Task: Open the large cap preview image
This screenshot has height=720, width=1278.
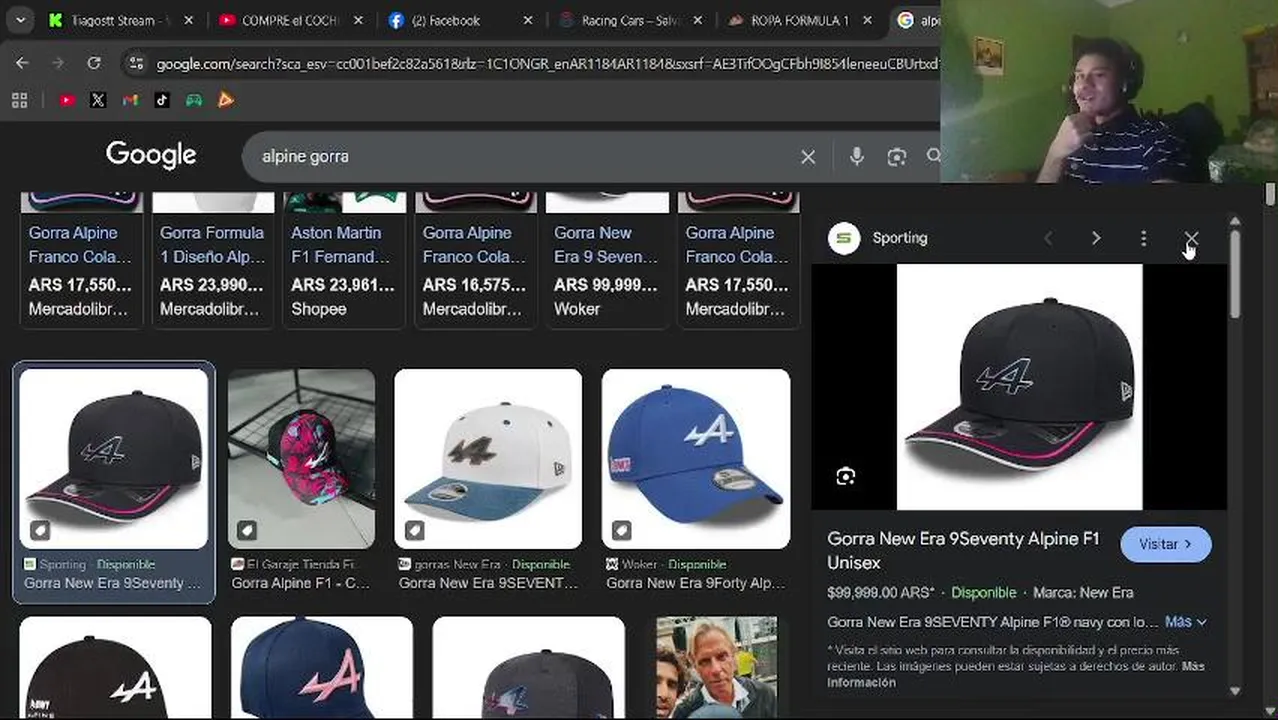Action: [1019, 387]
